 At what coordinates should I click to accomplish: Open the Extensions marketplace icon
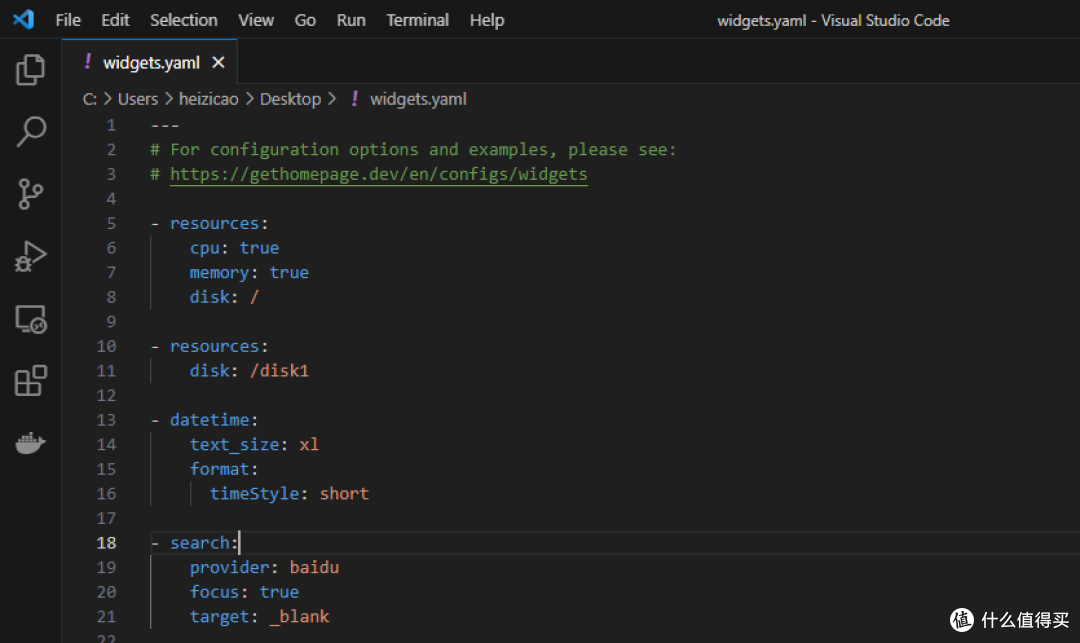pyautogui.click(x=31, y=381)
